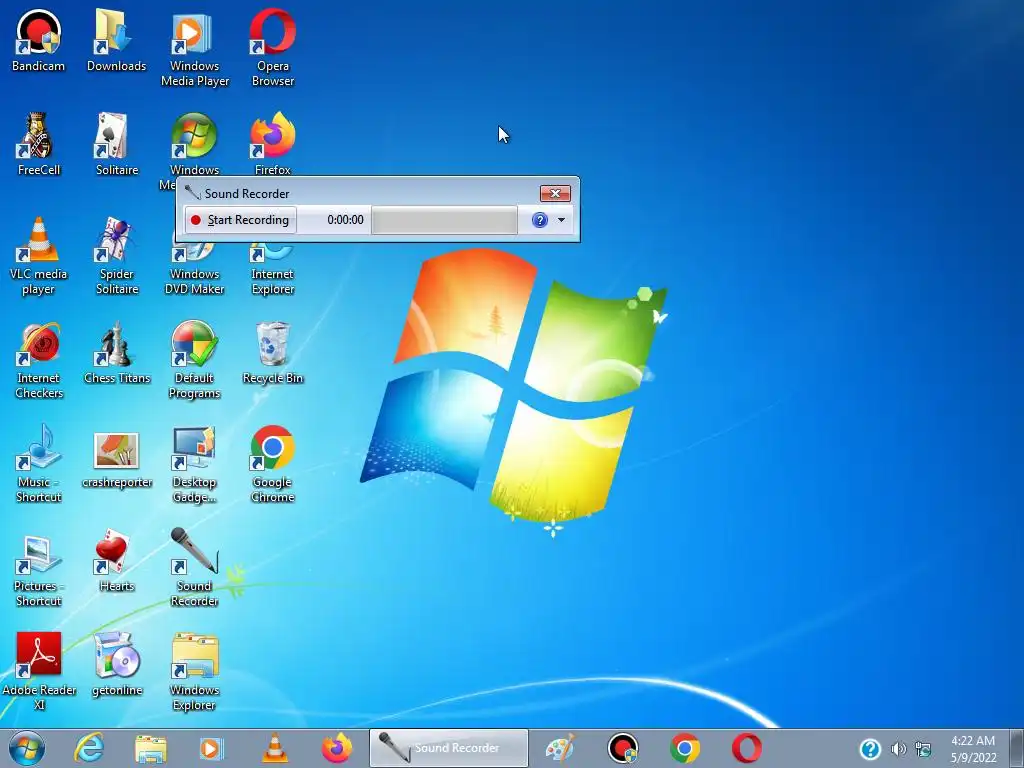Select the getonline desktop icon
The image size is (1024, 768).
116,665
